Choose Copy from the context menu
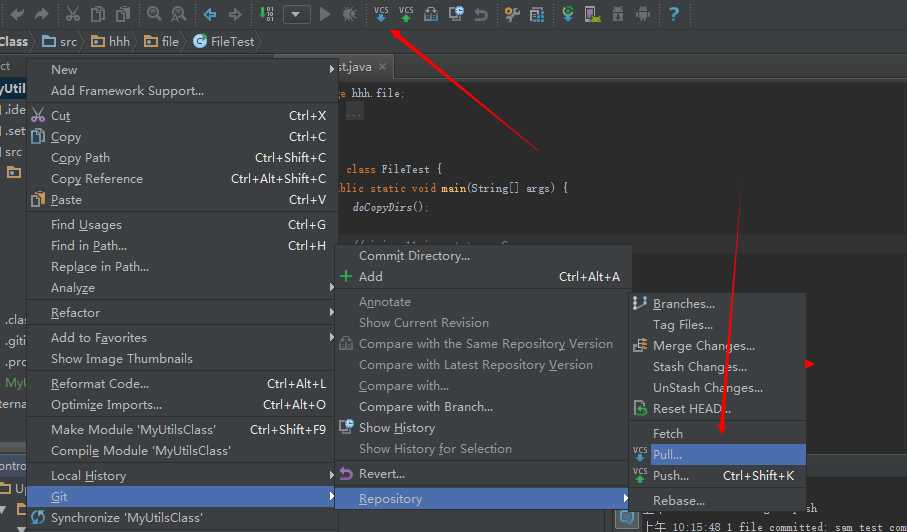 pos(183,137)
